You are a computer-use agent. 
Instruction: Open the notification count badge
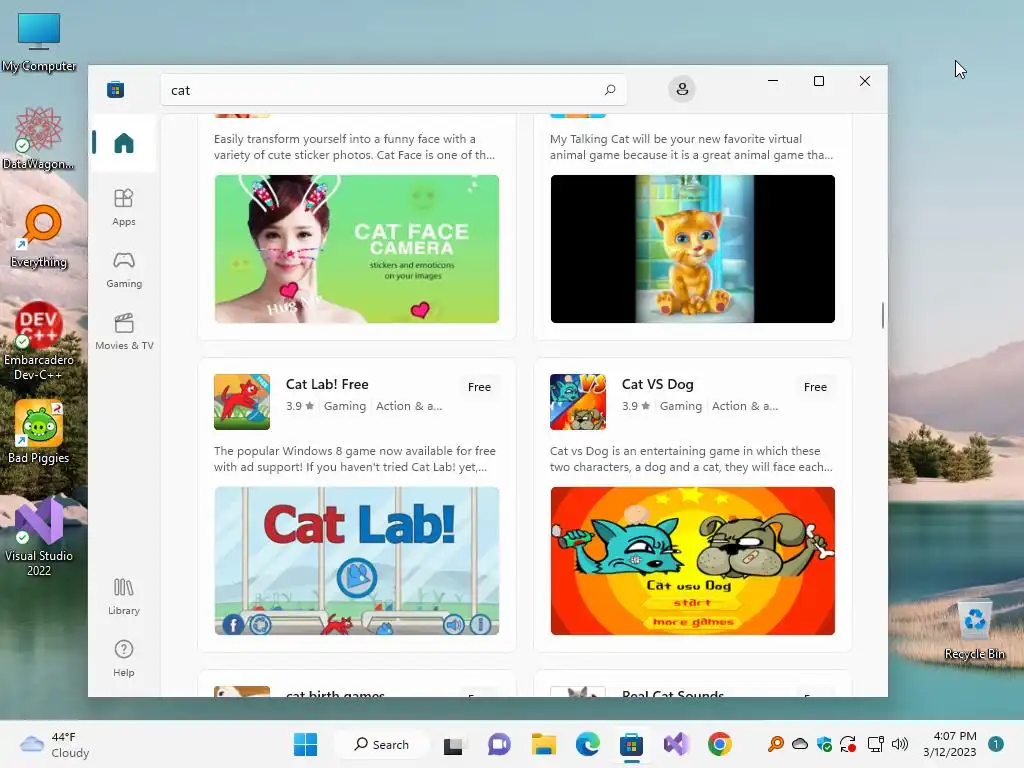[996, 744]
